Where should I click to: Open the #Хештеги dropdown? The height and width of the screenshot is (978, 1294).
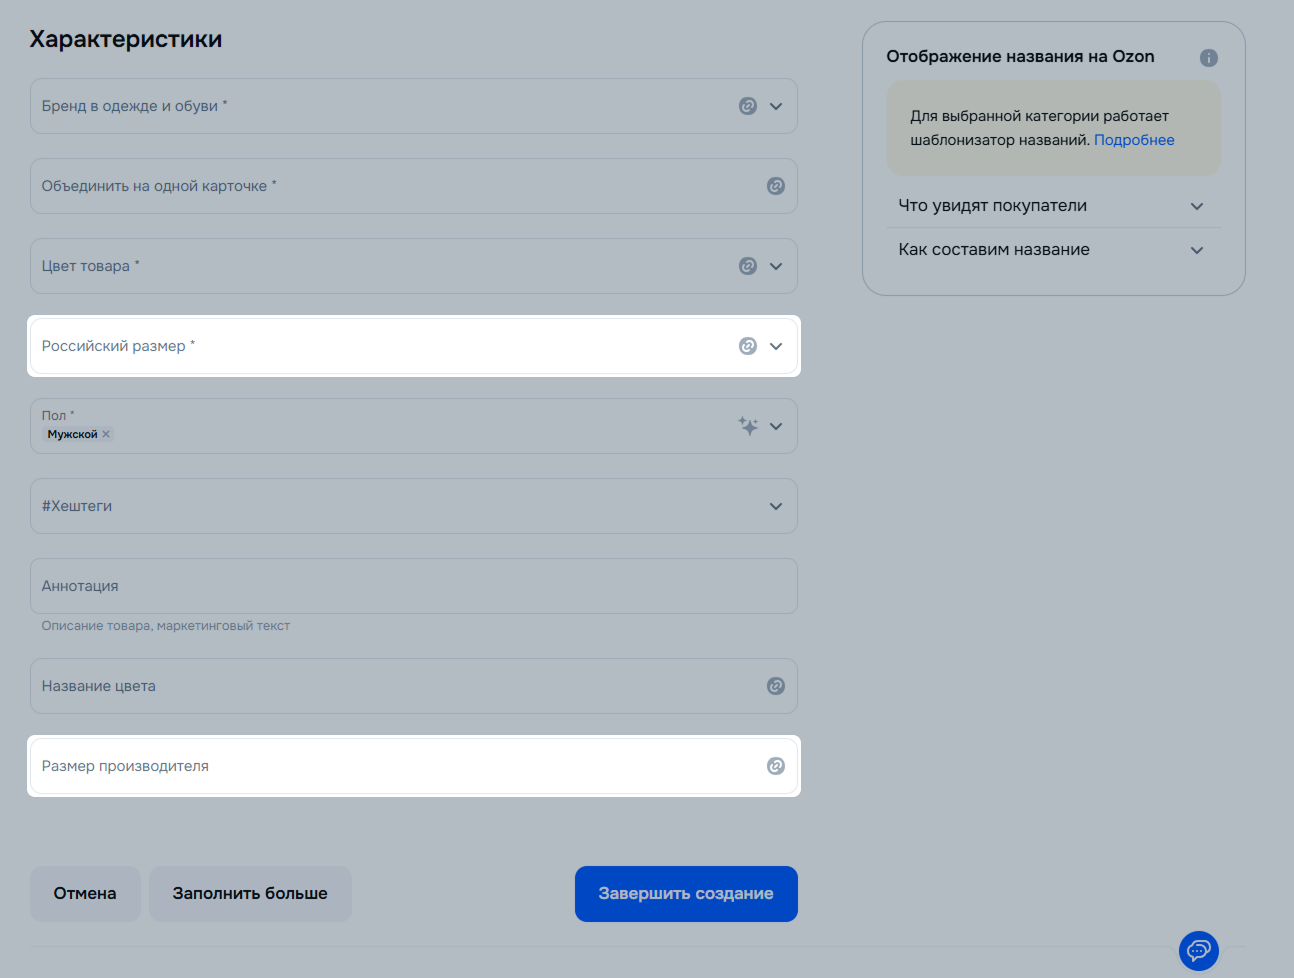pyautogui.click(x=776, y=506)
